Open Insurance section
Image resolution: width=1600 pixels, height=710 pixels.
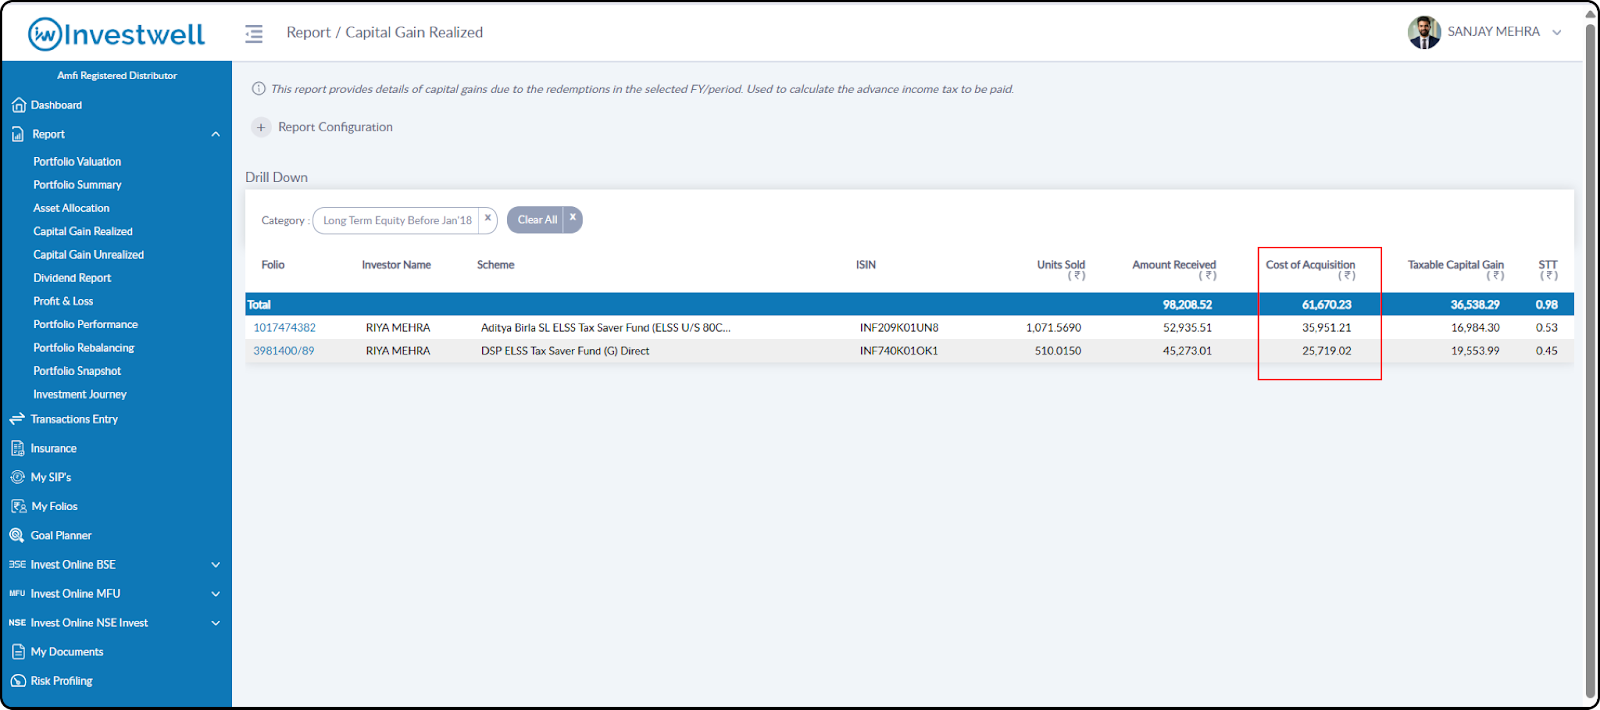coord(53,448)
